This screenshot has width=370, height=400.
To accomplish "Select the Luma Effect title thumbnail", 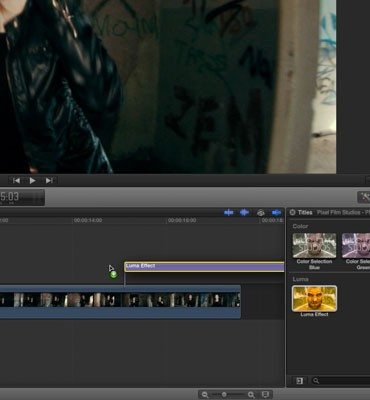I will point(314,298).
